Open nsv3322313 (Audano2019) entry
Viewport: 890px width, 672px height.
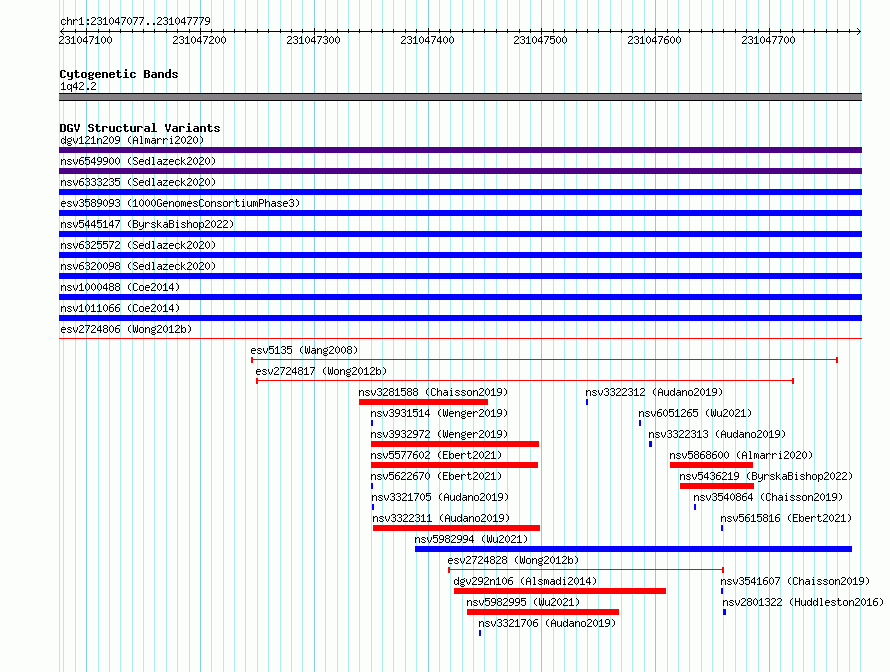(x=717, y=434)
